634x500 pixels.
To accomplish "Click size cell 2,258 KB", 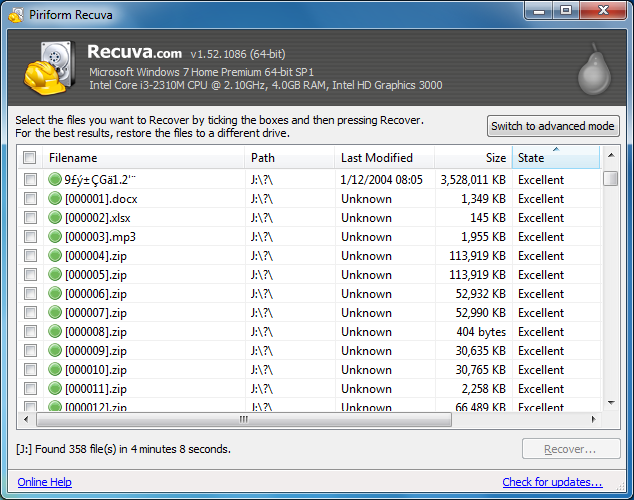I will pos(484,388).
